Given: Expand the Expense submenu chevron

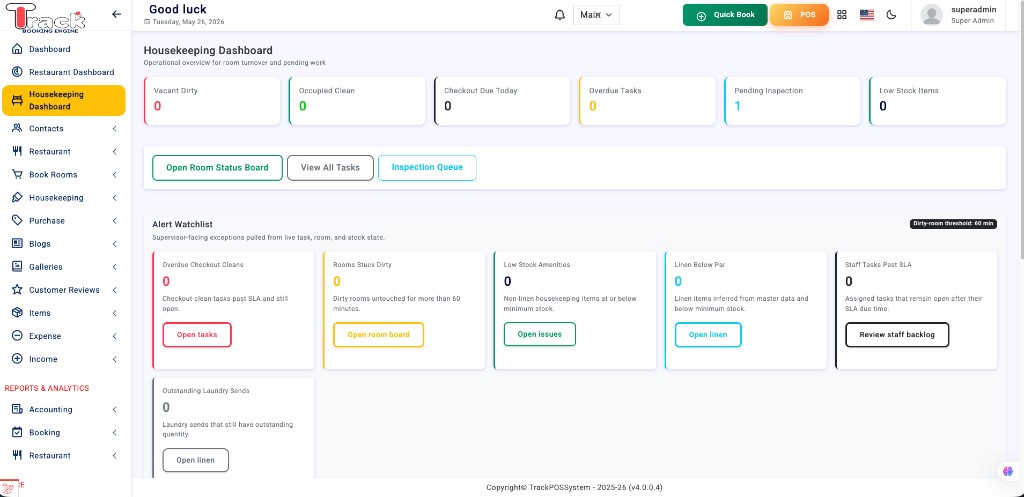Looking at the screenshot, I should tap(114, 336).
